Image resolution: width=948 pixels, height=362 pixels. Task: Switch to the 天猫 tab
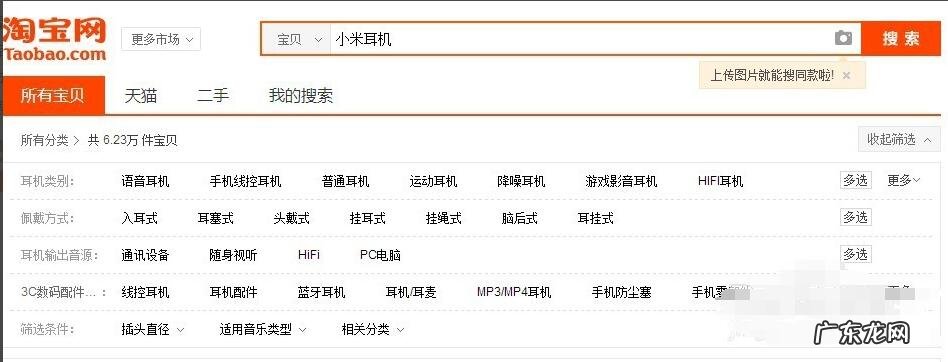pos(141,95)
